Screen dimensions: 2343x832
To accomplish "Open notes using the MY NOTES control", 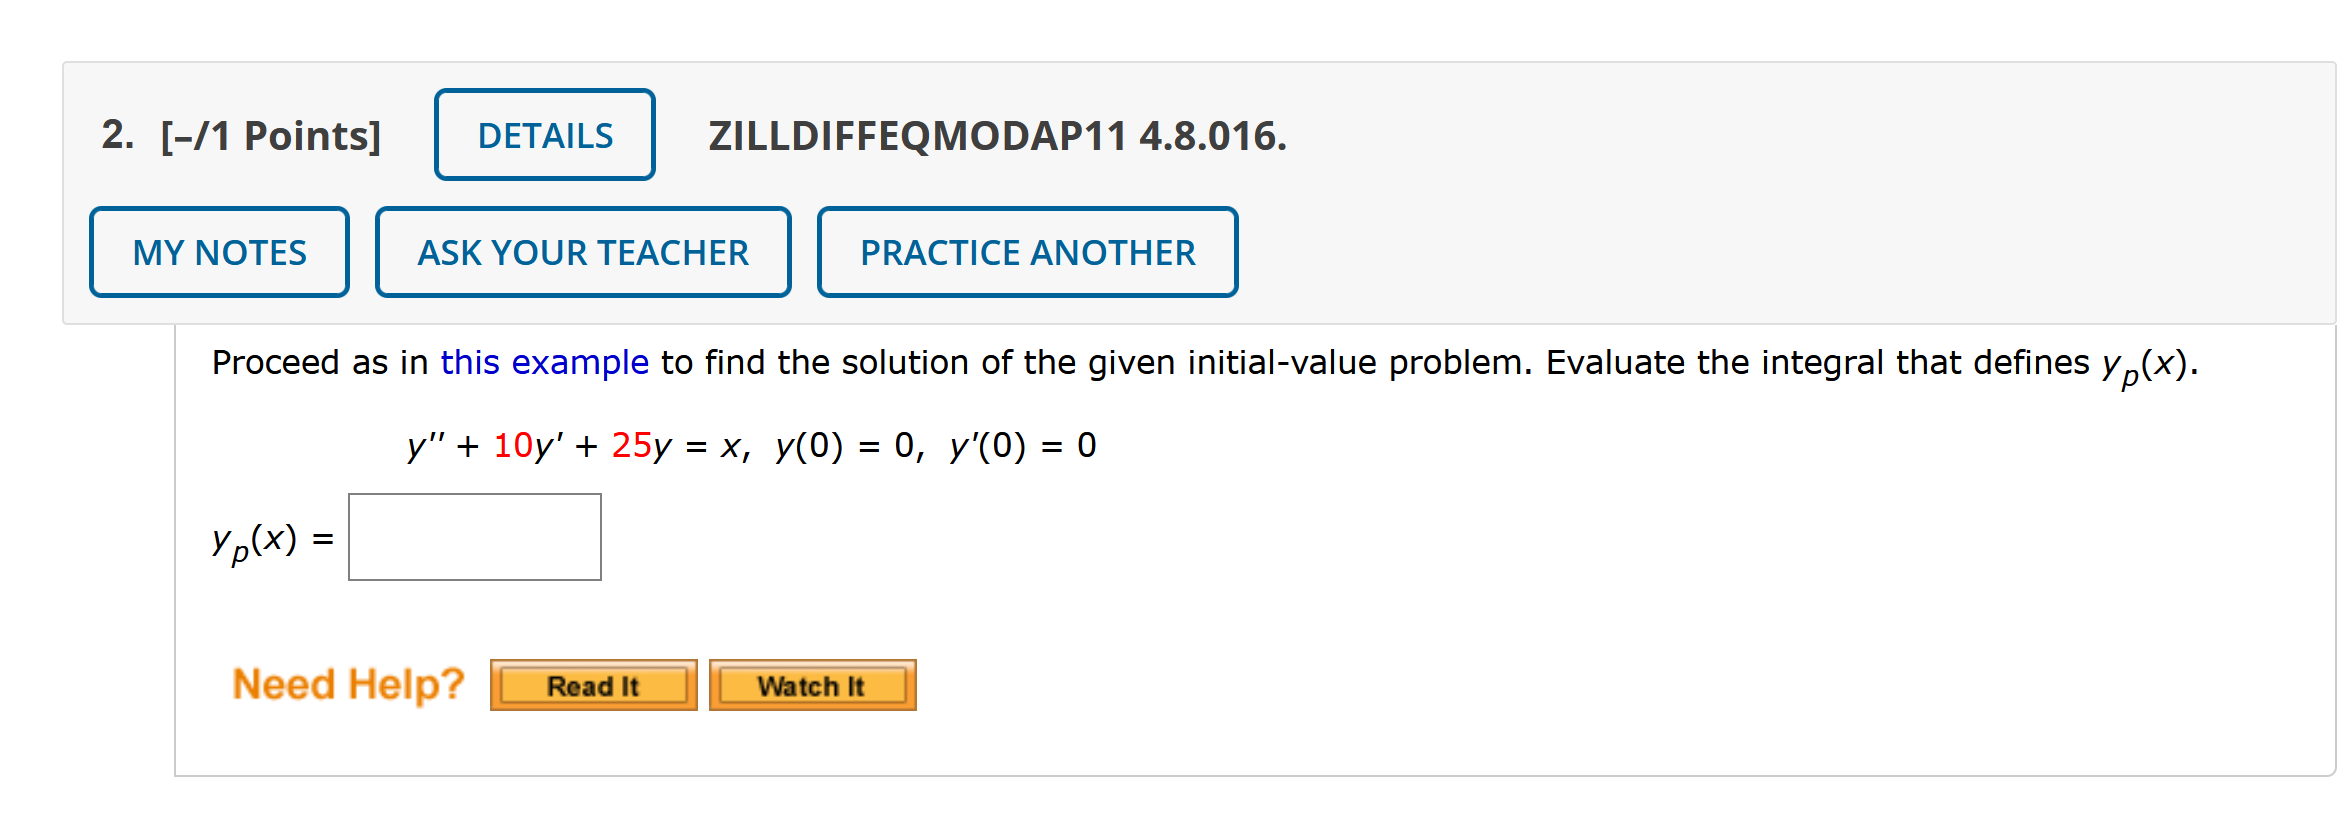I will [x=218, y=252].
